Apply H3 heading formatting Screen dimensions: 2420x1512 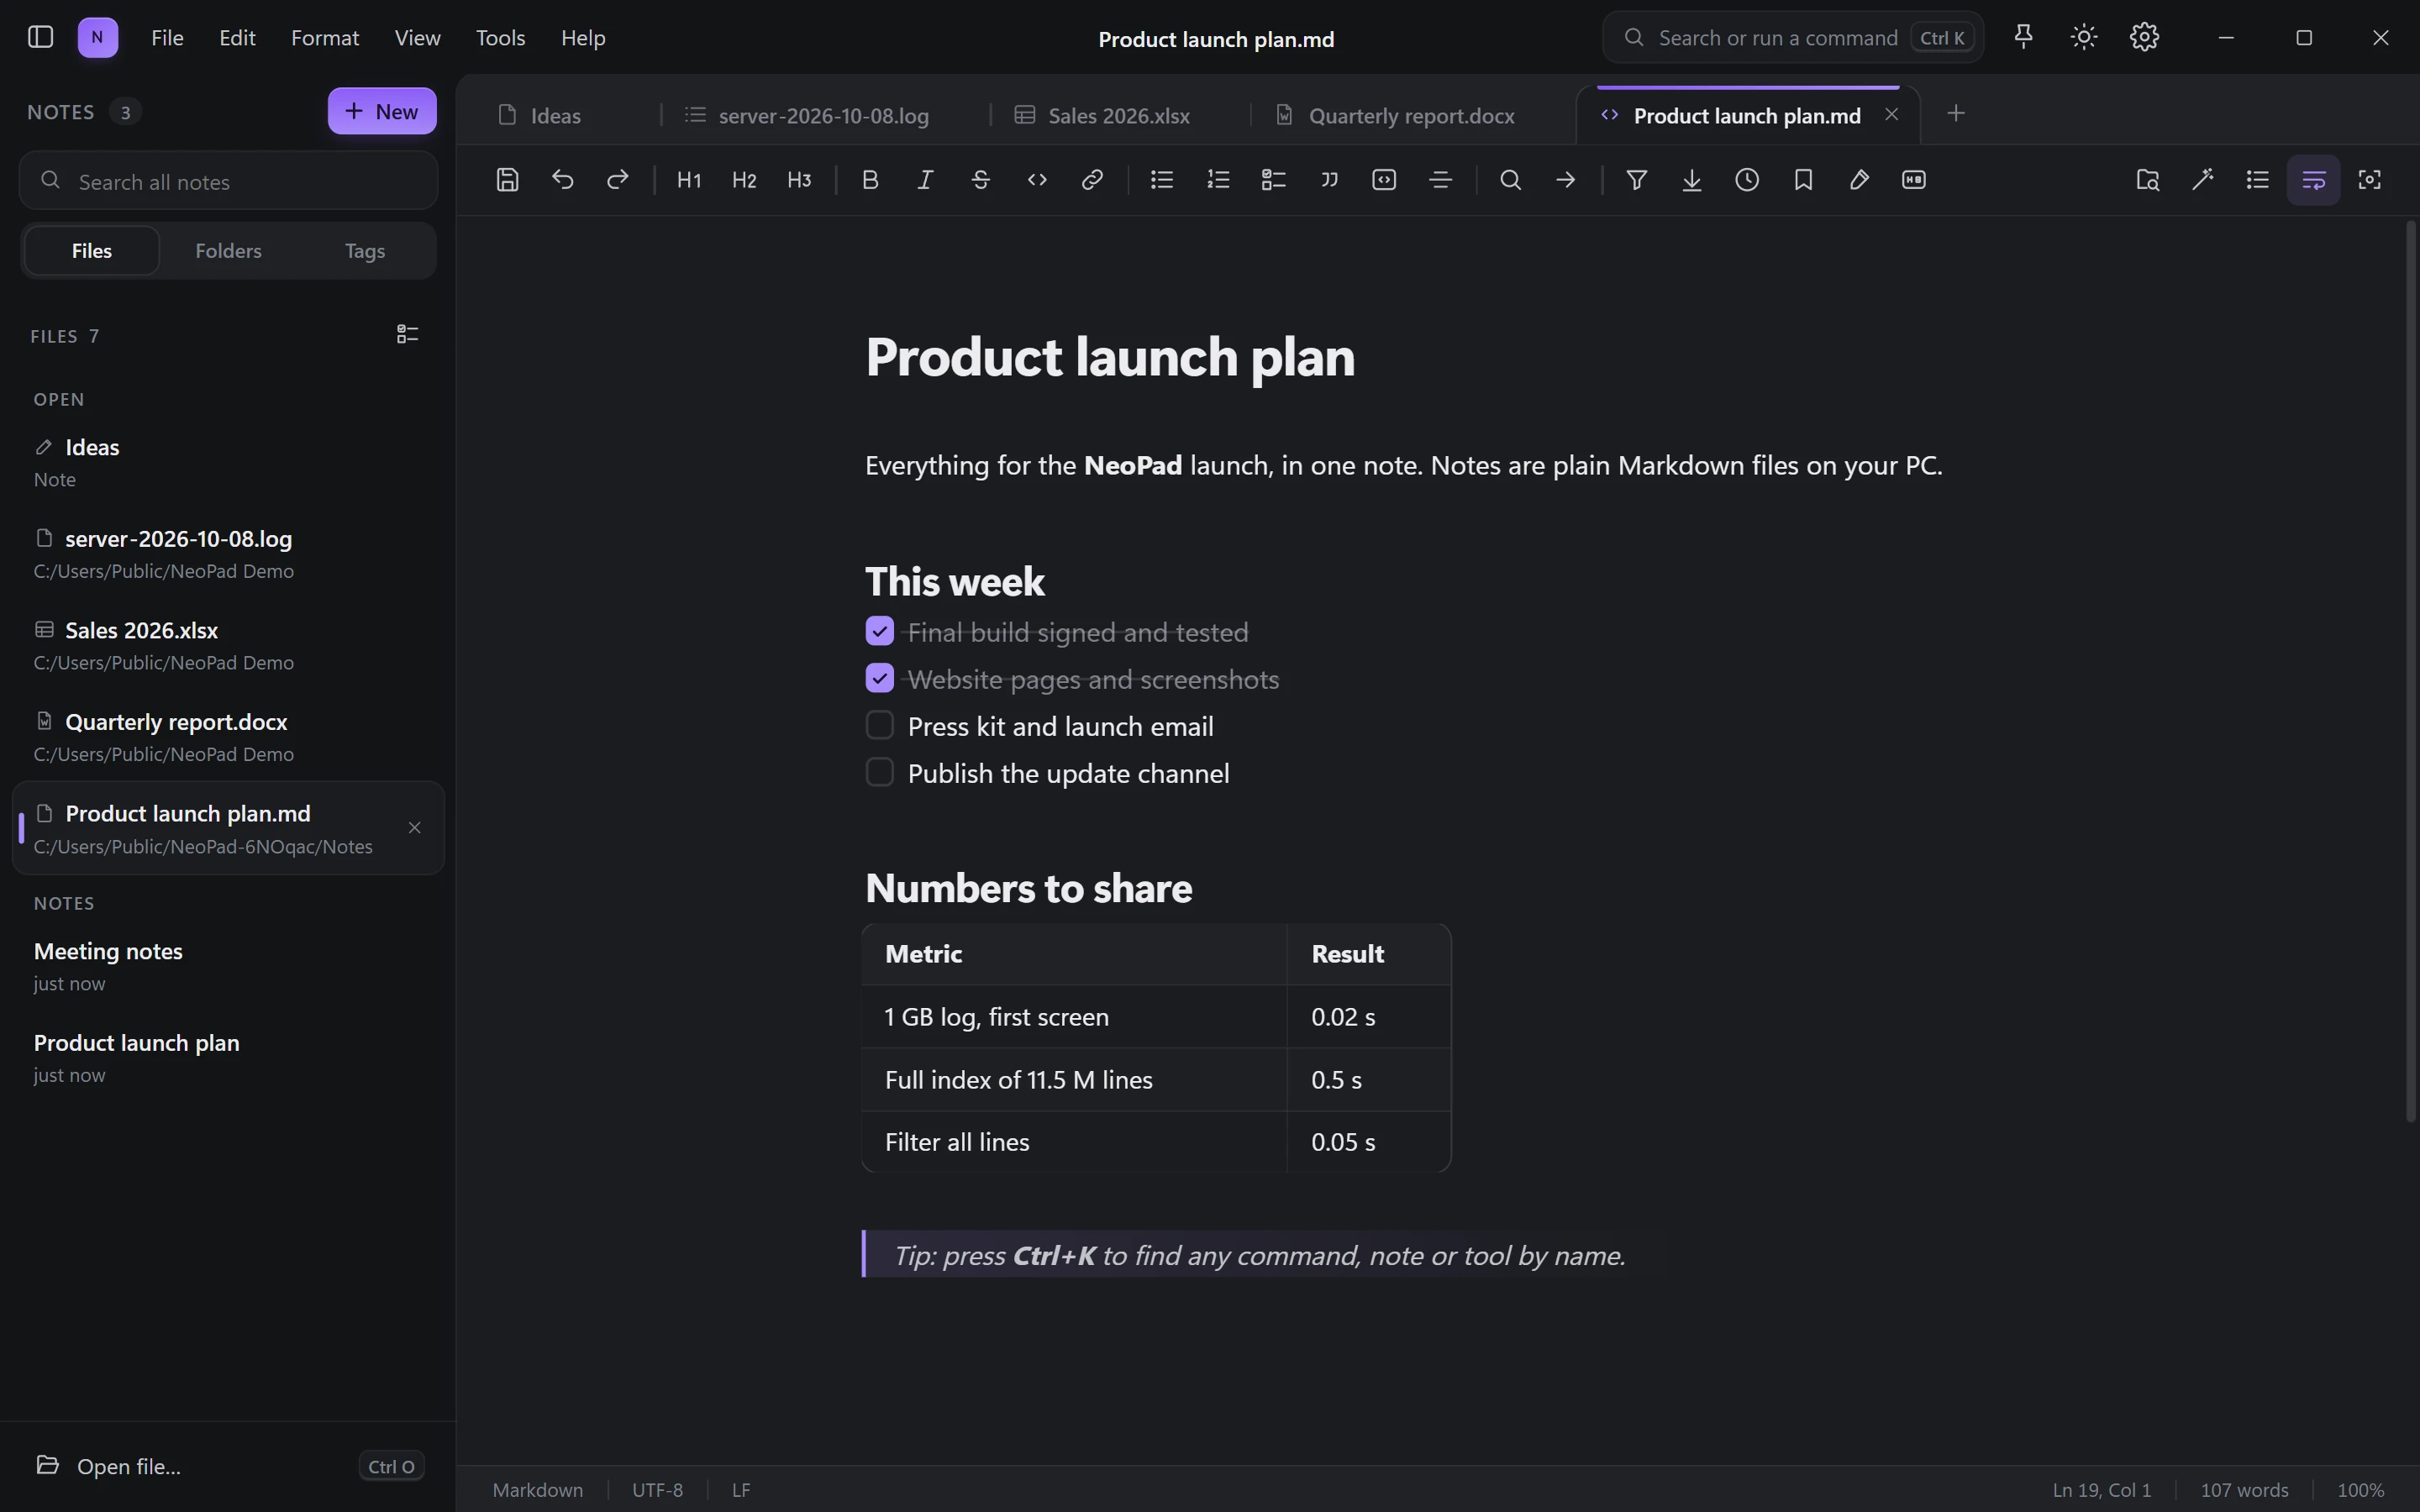(799, 180)
